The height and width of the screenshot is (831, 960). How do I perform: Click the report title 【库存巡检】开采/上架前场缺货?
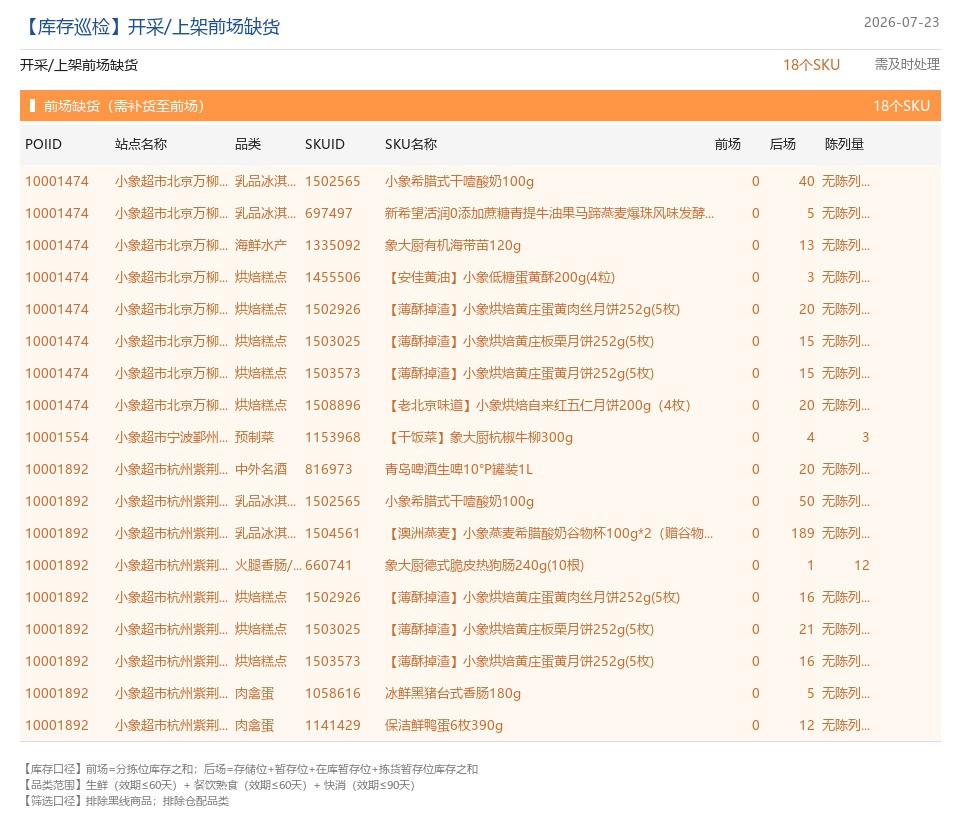[151, 27]
